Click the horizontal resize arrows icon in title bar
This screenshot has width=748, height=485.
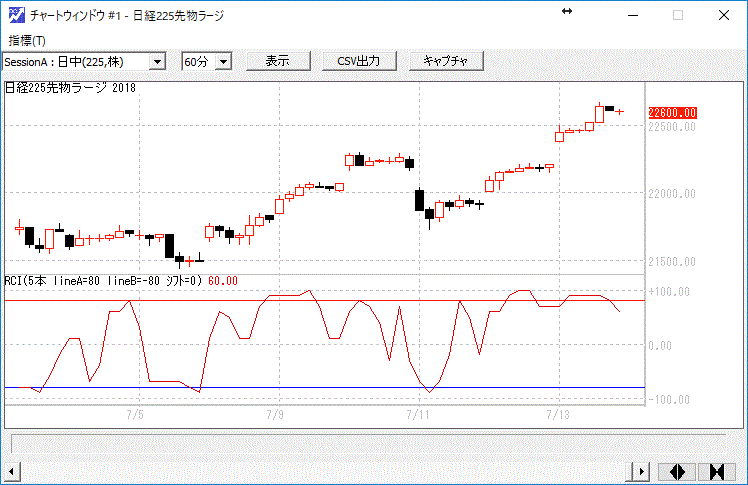point(567,11)
